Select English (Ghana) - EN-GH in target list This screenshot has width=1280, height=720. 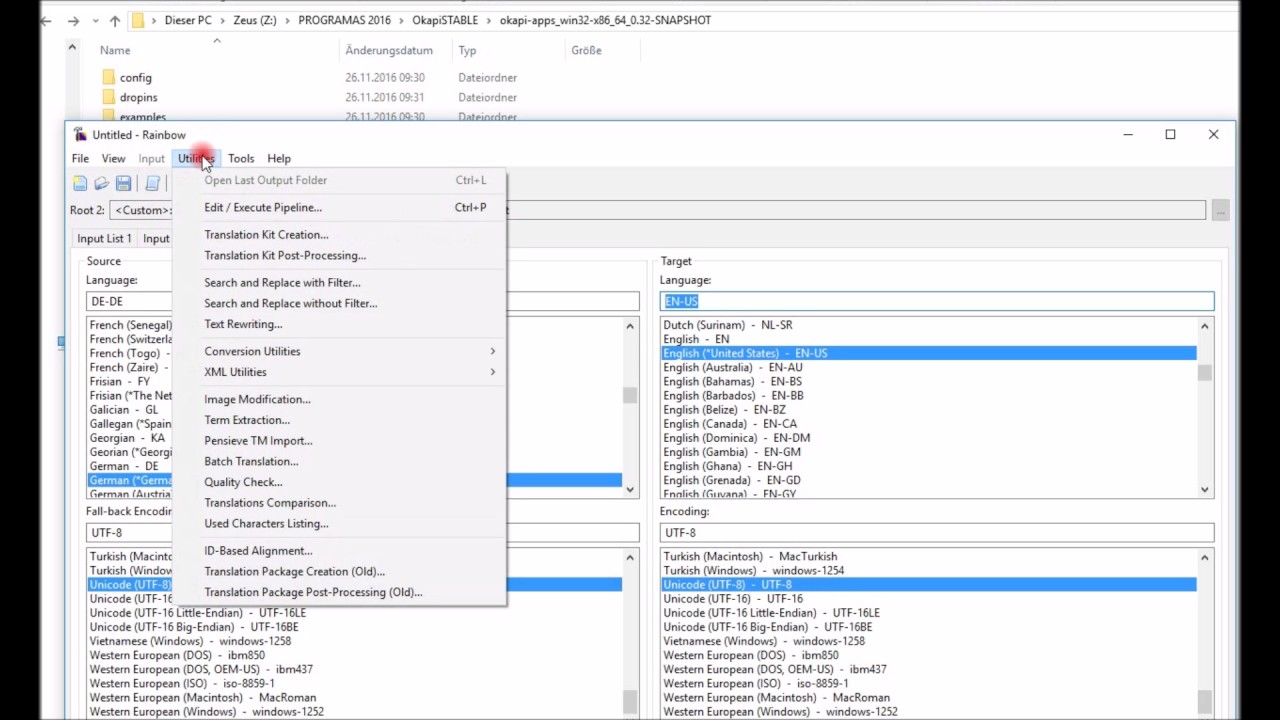tap(728, 466)
